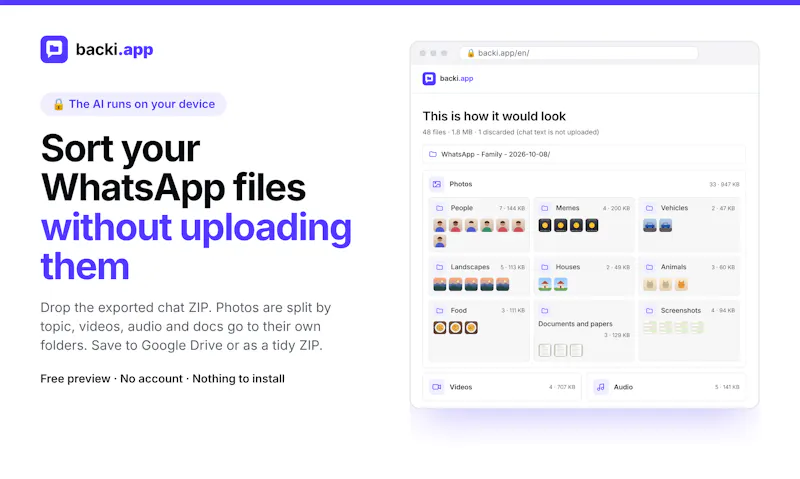
Task: Select the first screenshot thumbnail in Screenshots
Action: [x=650, y=327]
